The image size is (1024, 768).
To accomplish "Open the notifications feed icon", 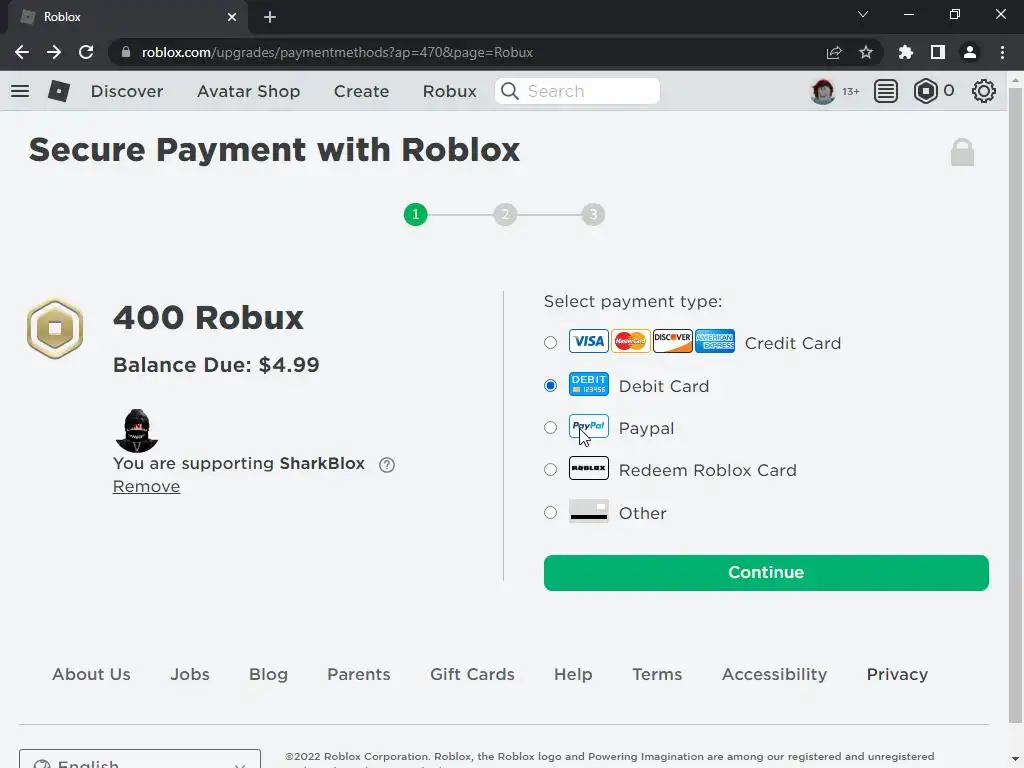I will [886, 91].
